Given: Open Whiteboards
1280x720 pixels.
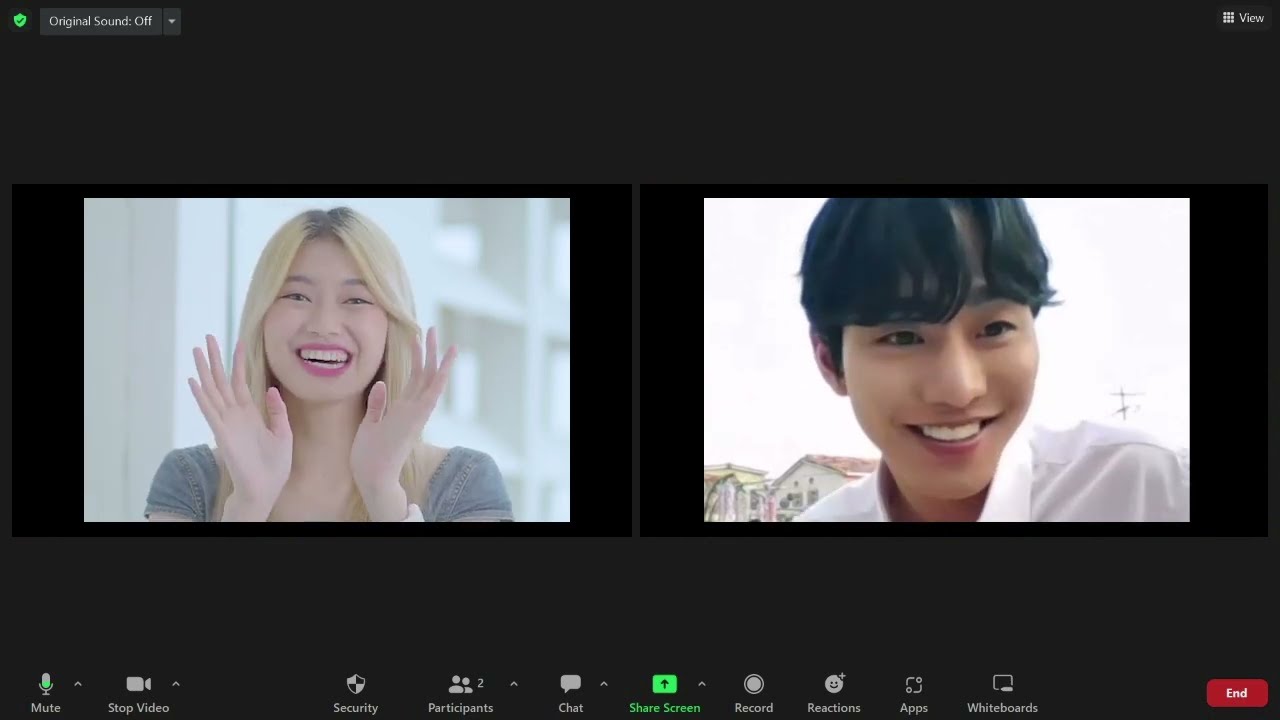Looking at the screenshot, I should click(x=1002, y=693).
